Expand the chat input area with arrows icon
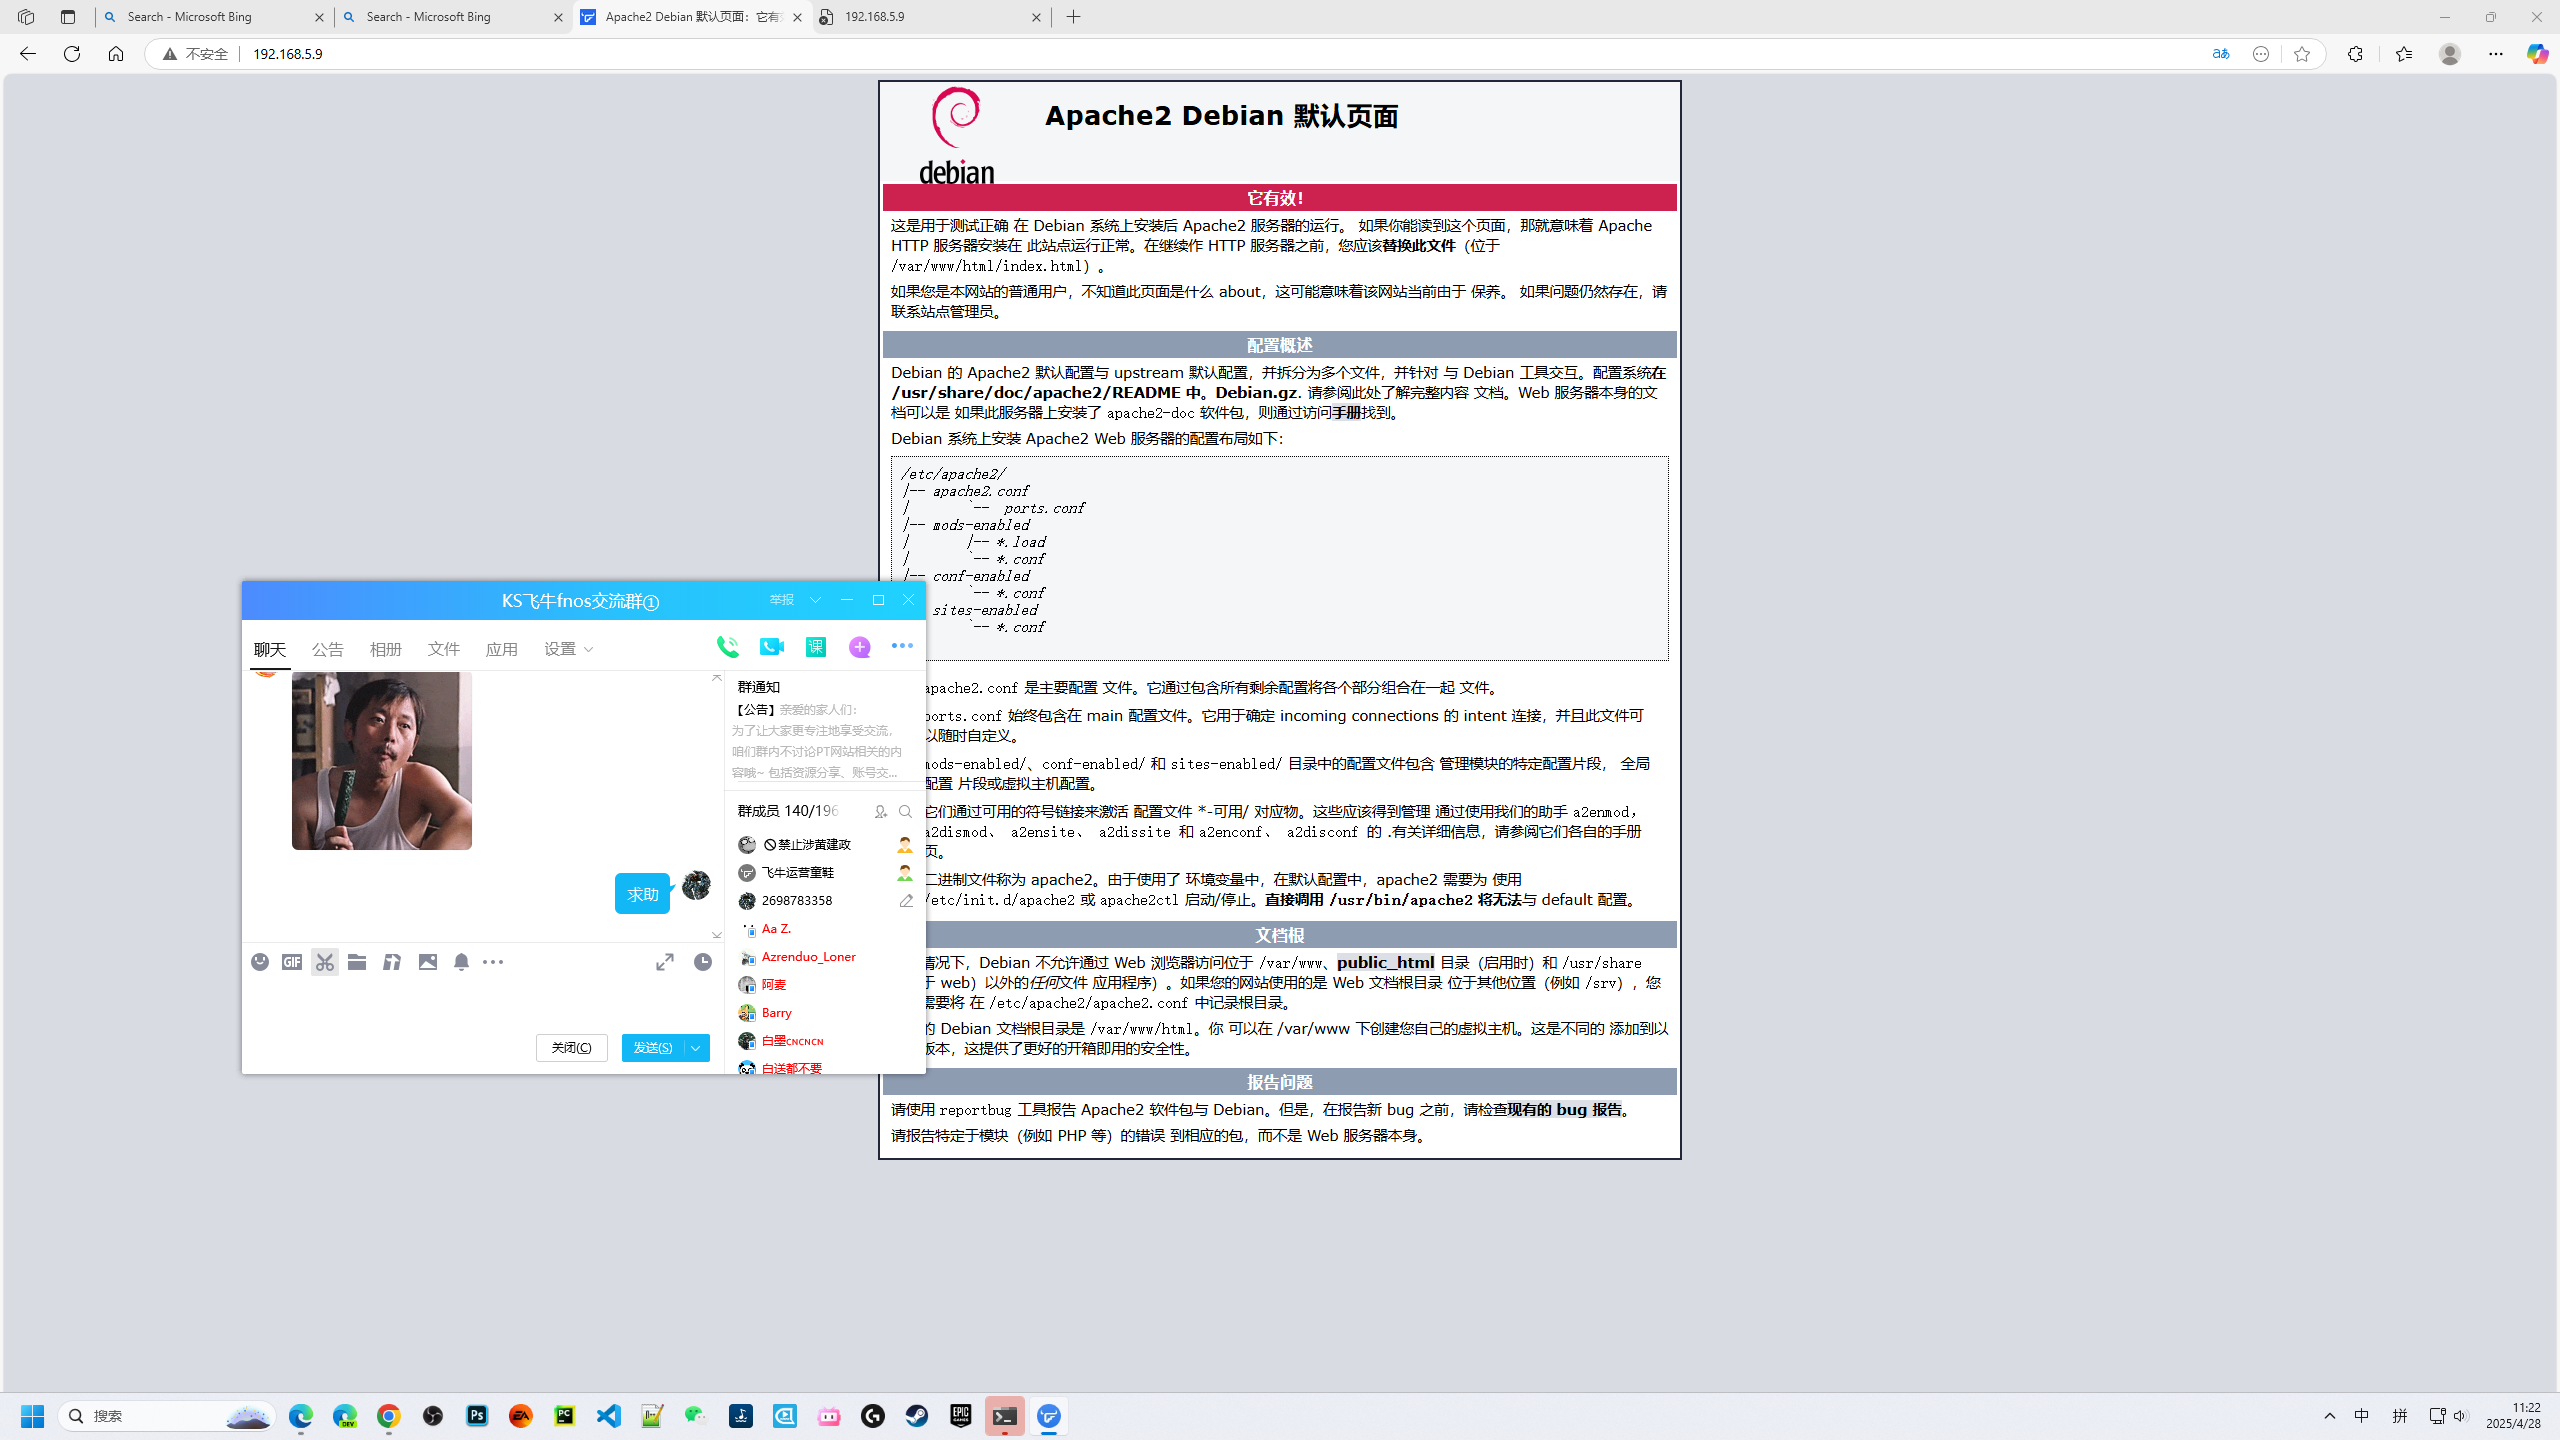 click(665, 962)
